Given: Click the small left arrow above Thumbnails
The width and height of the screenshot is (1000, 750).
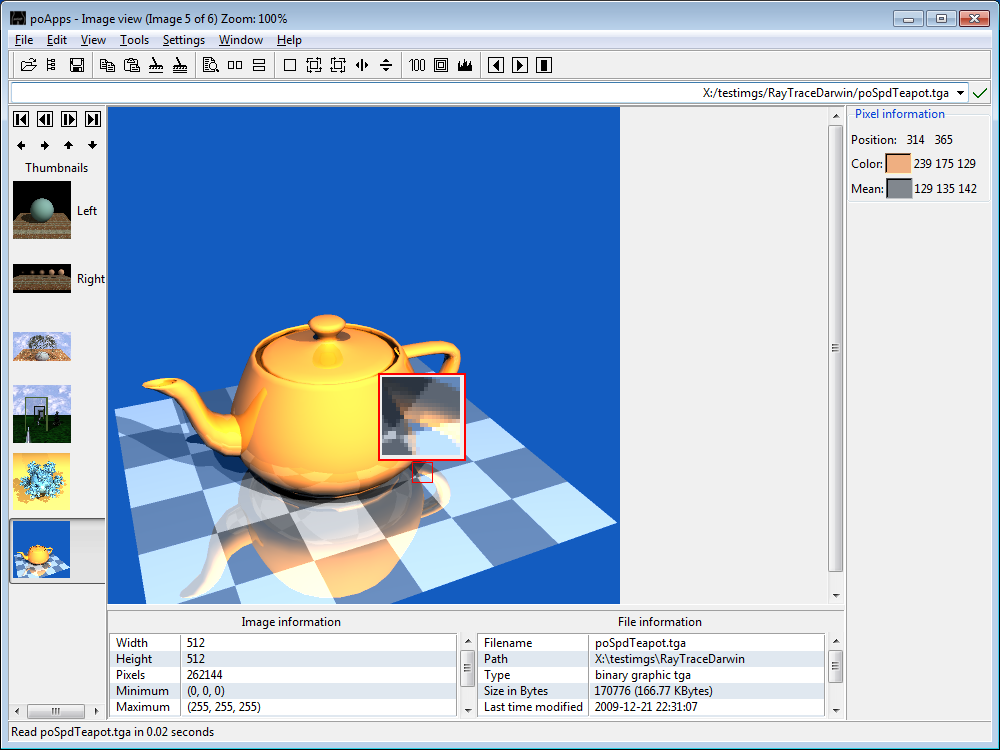Looking at the screenshot, I should point(21,145).
